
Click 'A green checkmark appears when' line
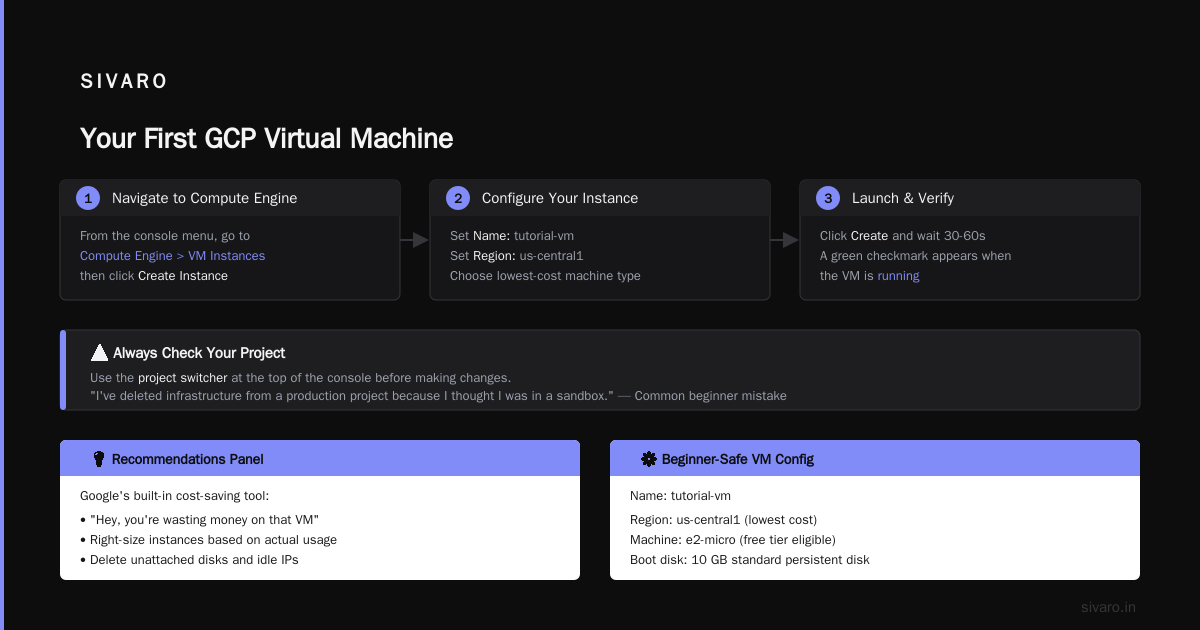tap(916, 256)
